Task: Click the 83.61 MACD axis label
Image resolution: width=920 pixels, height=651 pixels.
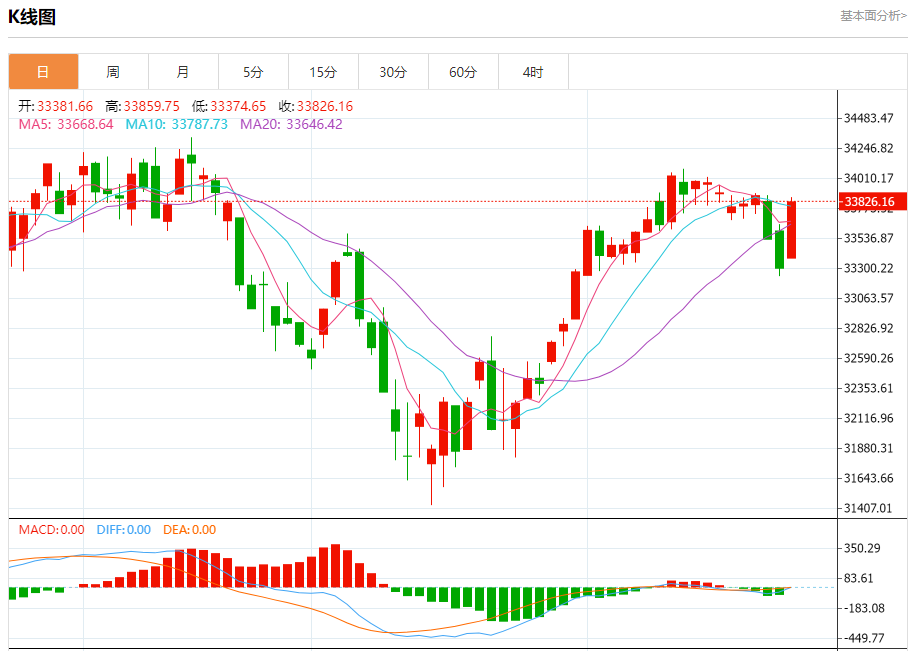Action: pos(858,578)
